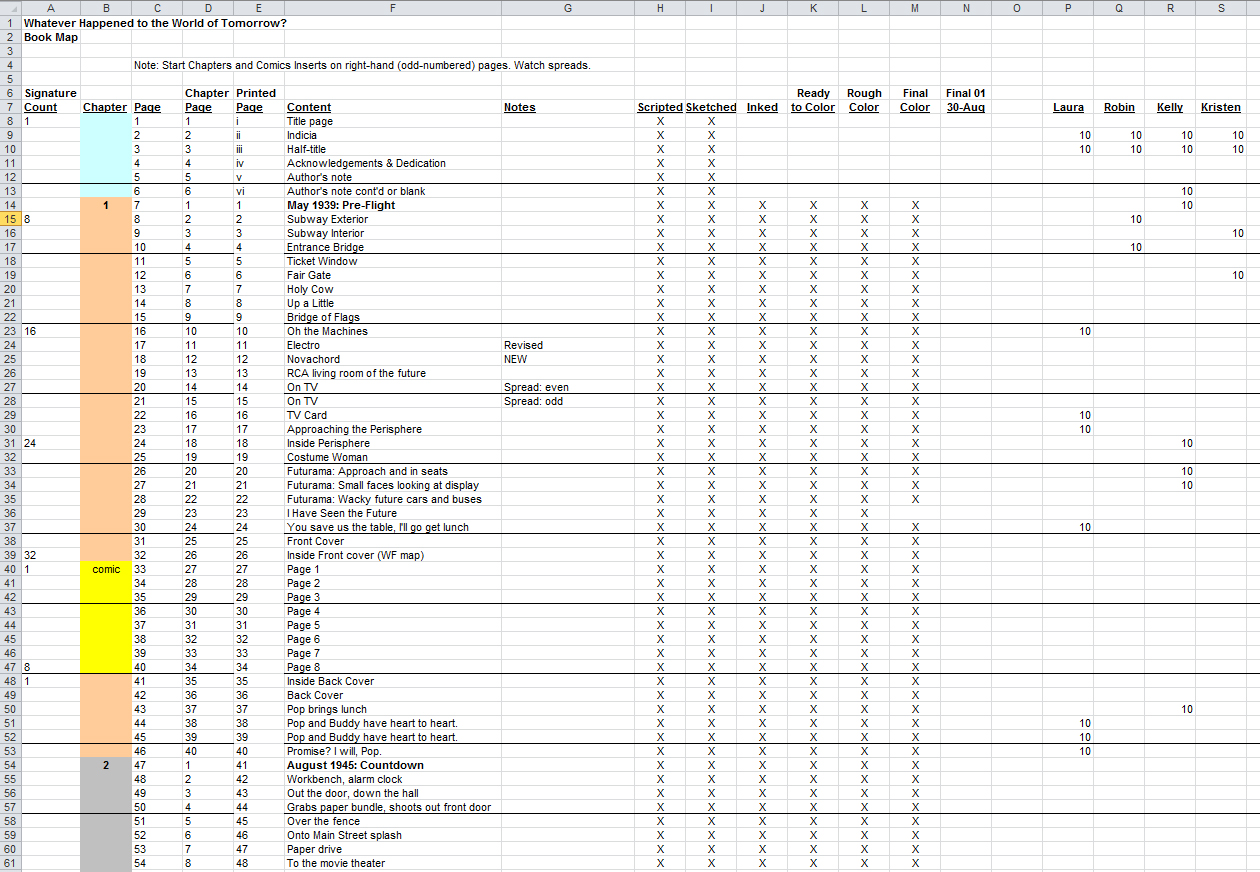Viewport: 1260px width, 872px height.
Task: Select the Kristen header cell
Action: [x=1220, y=107]
